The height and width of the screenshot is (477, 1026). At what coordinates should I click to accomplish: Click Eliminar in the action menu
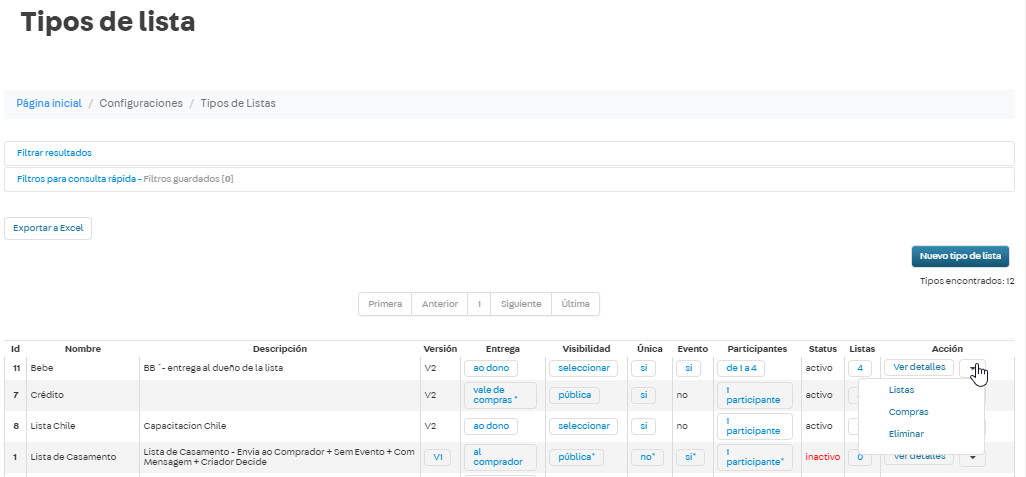pos(906,434)
